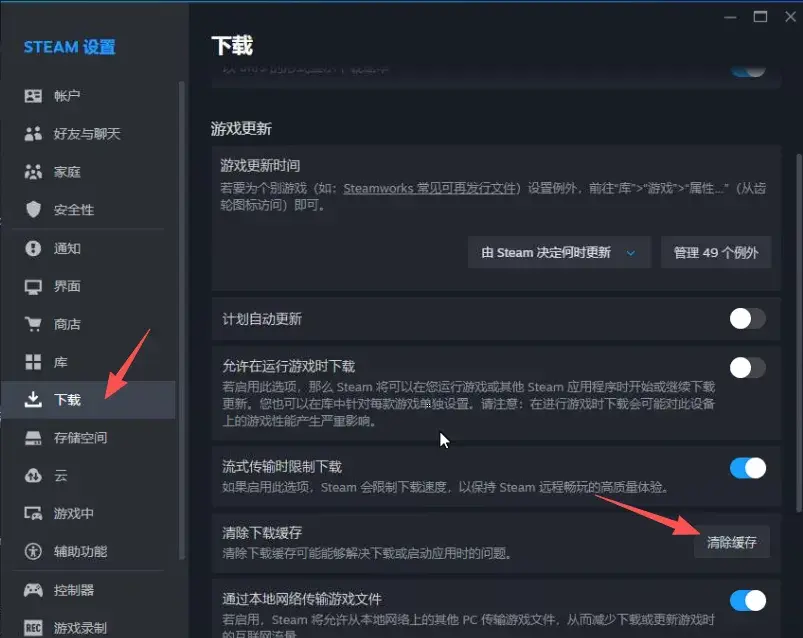Image resolution: width=803 pixels, height=638 pixels.
Task: Open the 游戏中 settings section
Action: (88, 514)
